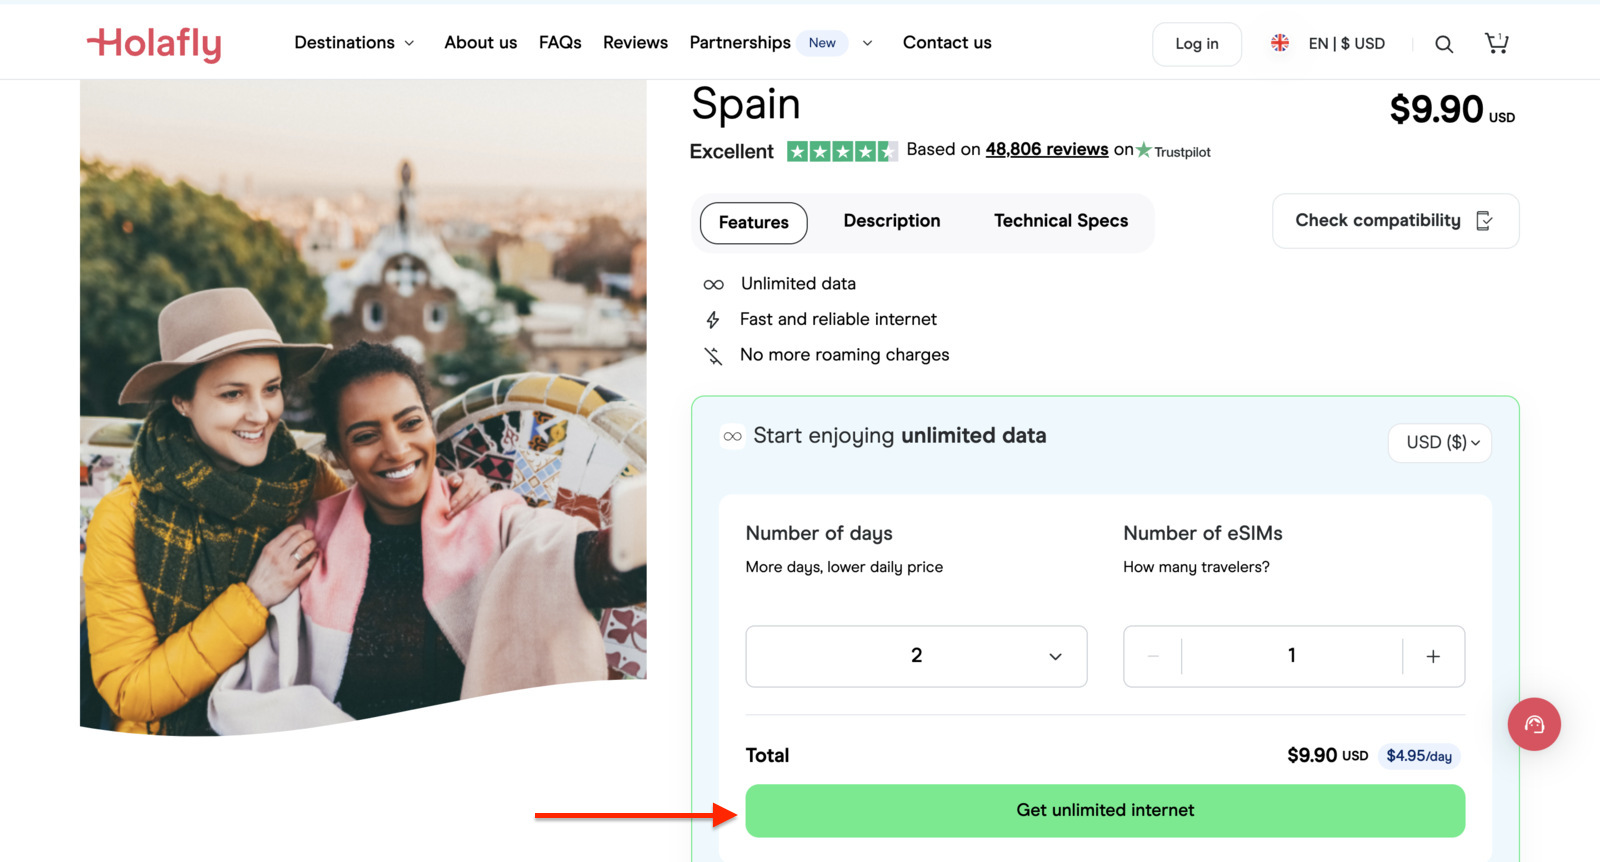Screen dimensions: 1600x862
Task: Click the Trustpilot star rating
Action: tap(842, 150)
